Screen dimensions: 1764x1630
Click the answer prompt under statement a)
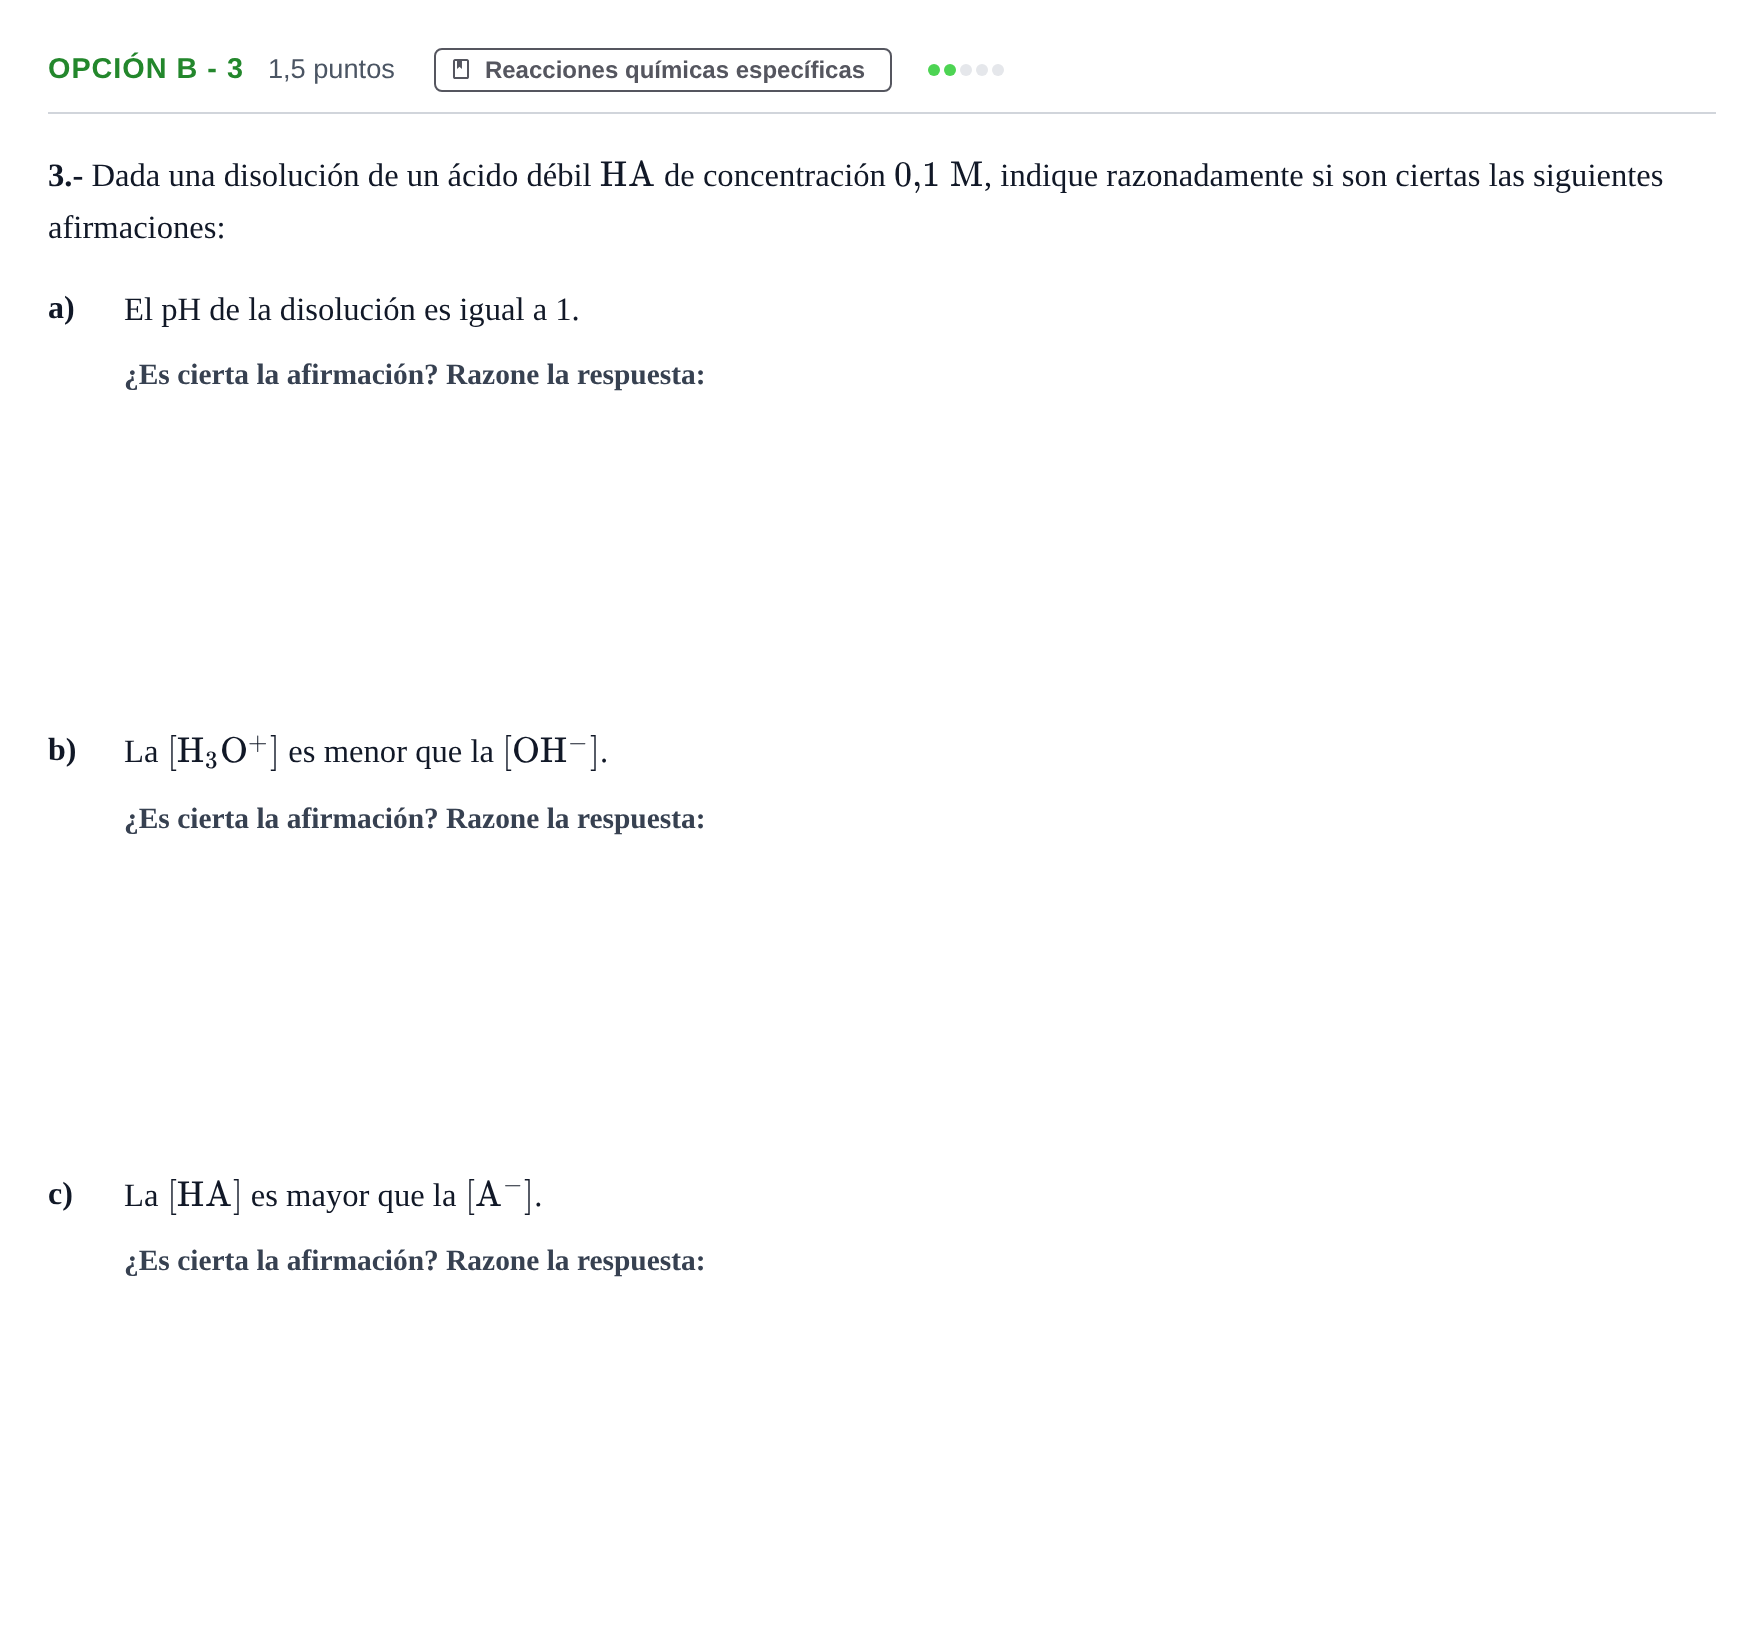point(414,375)
